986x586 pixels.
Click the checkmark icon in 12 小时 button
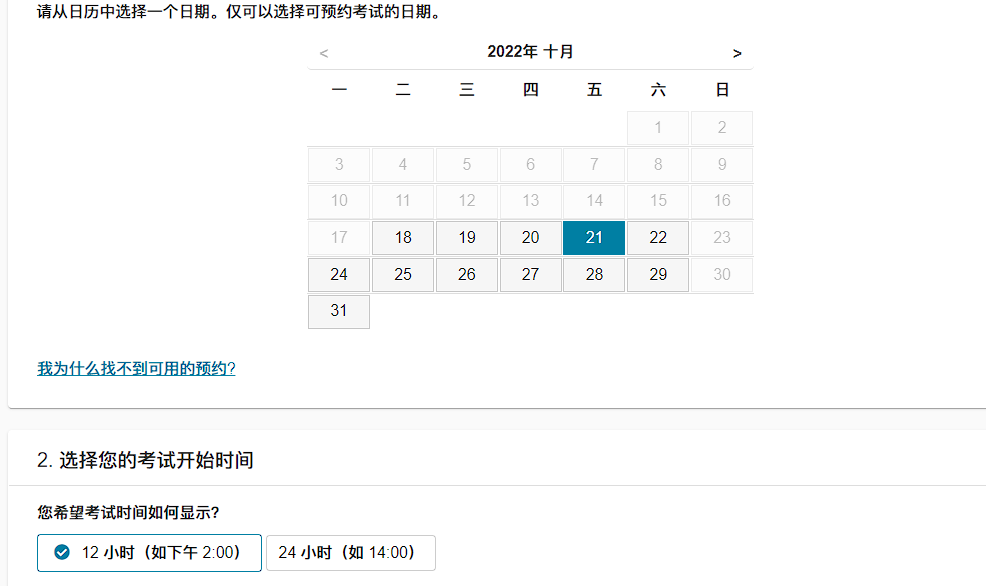pyautogui.click(x=62, y=552)
